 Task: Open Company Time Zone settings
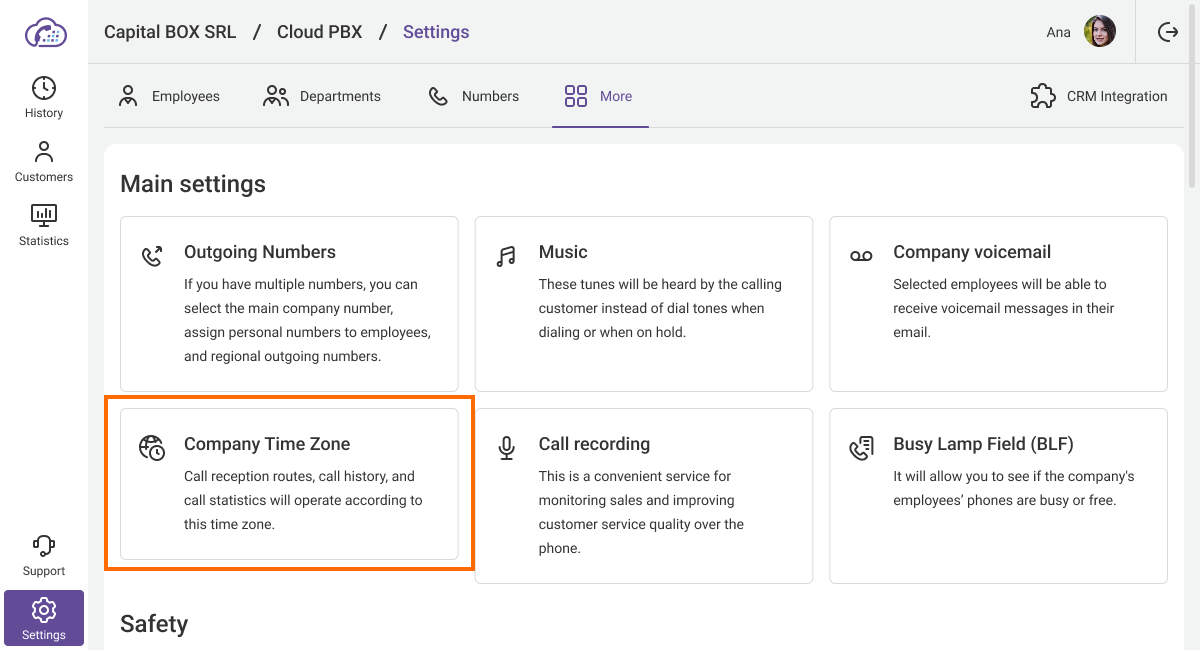point(289,484)
